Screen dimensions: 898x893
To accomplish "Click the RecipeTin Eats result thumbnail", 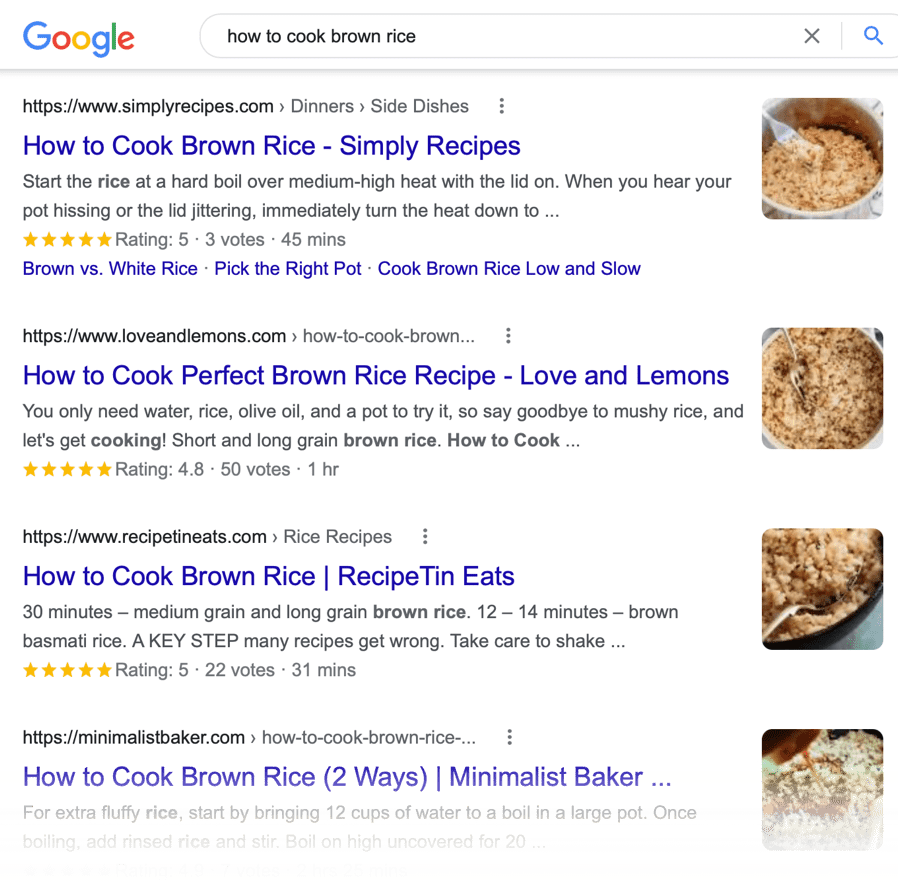I will [822, 588].
